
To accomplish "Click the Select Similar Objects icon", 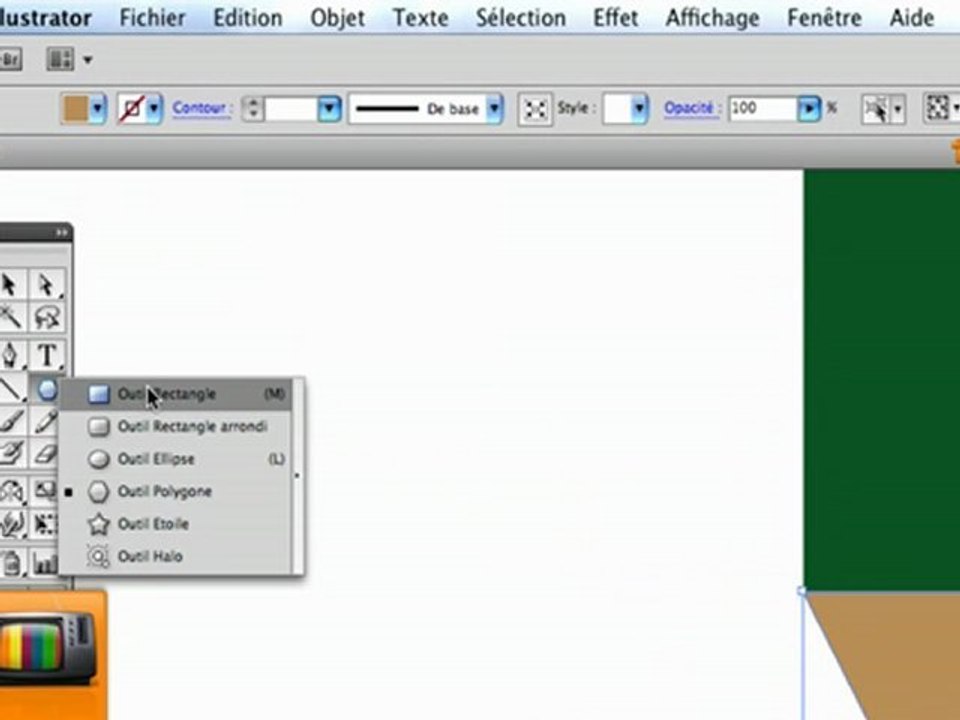I will click(x=876, y=109).
